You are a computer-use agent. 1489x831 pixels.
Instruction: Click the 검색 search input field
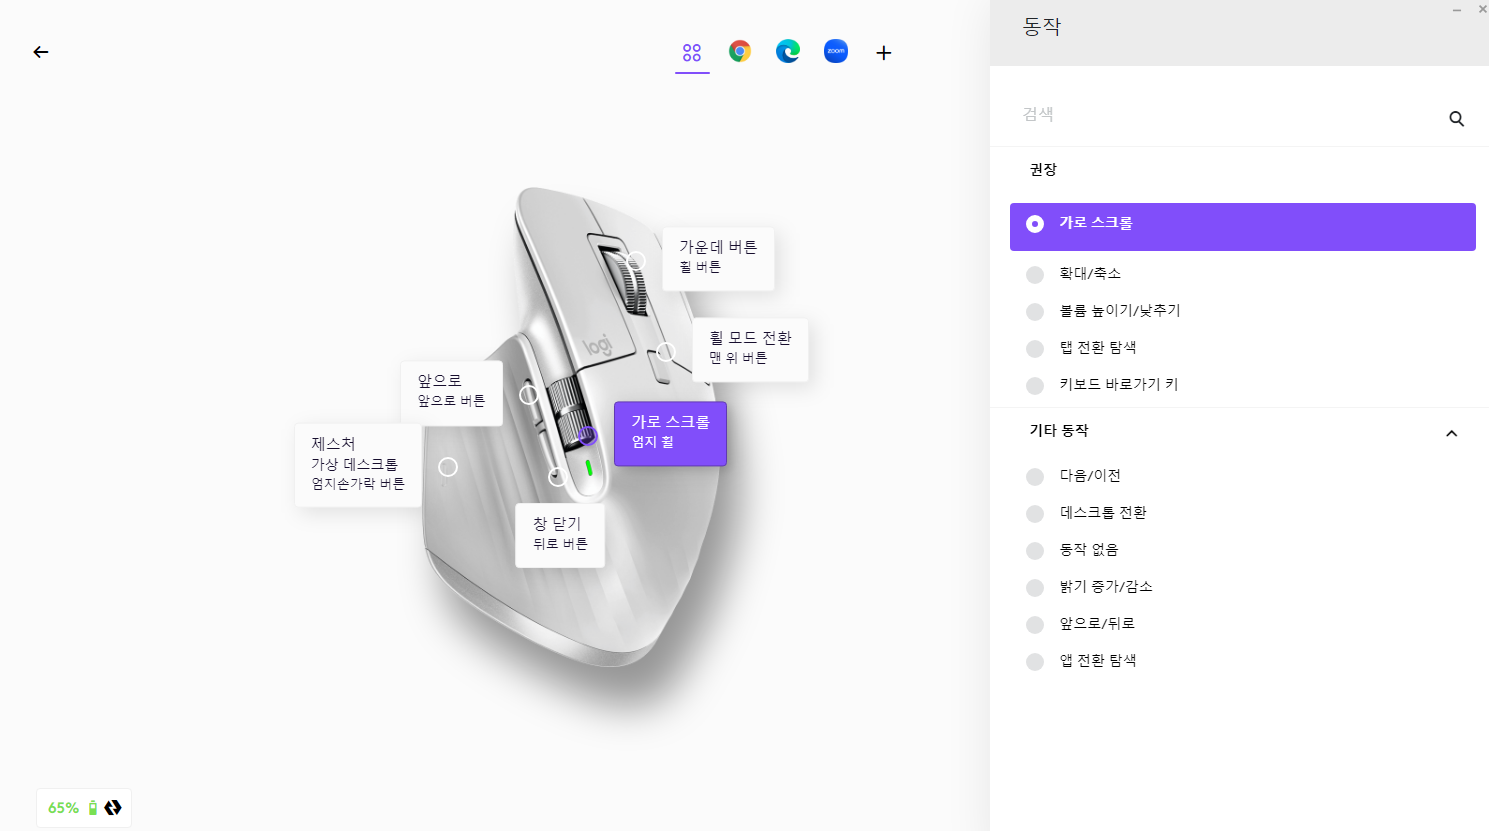click(x=1150, y=114)
